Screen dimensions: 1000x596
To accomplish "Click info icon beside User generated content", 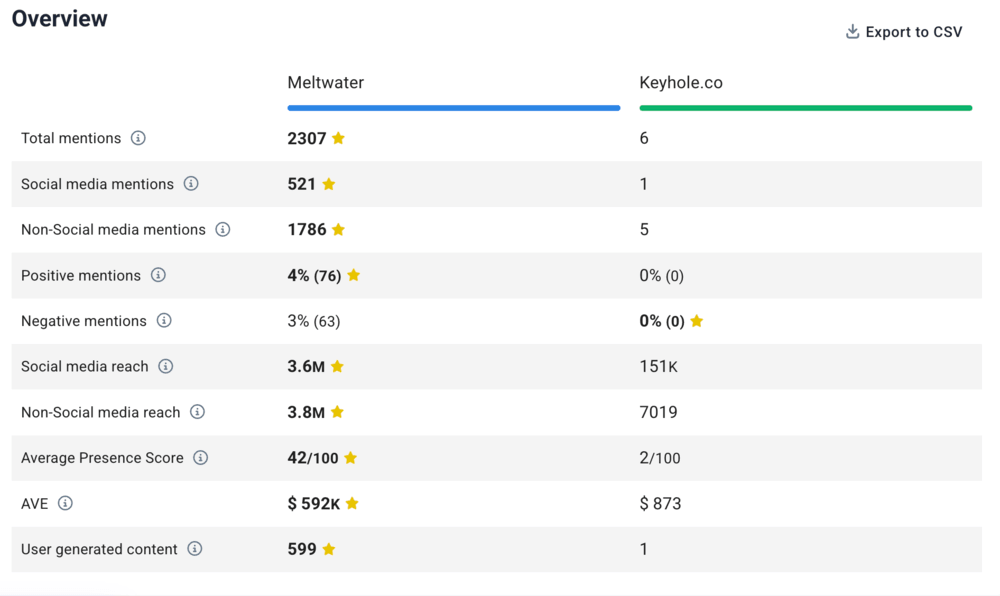I will 195,549.
